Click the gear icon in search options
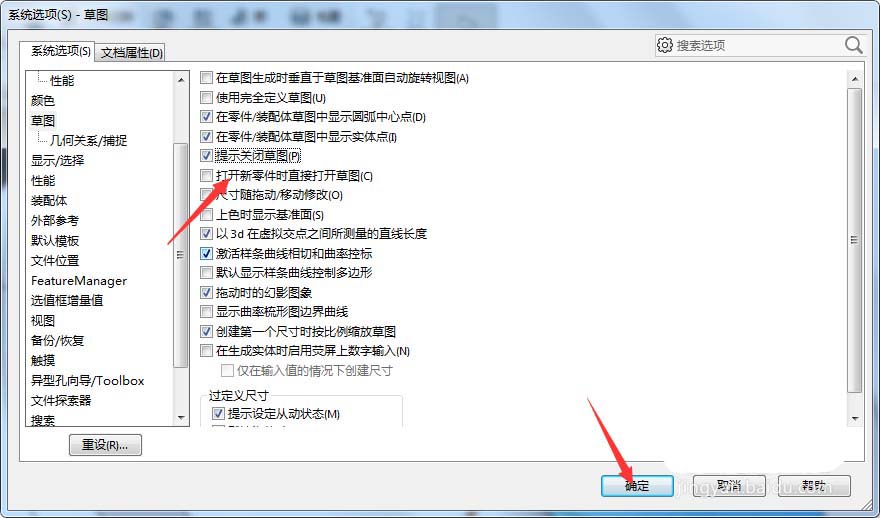Viewport: 880px width, 518px height. coord(664,45)
